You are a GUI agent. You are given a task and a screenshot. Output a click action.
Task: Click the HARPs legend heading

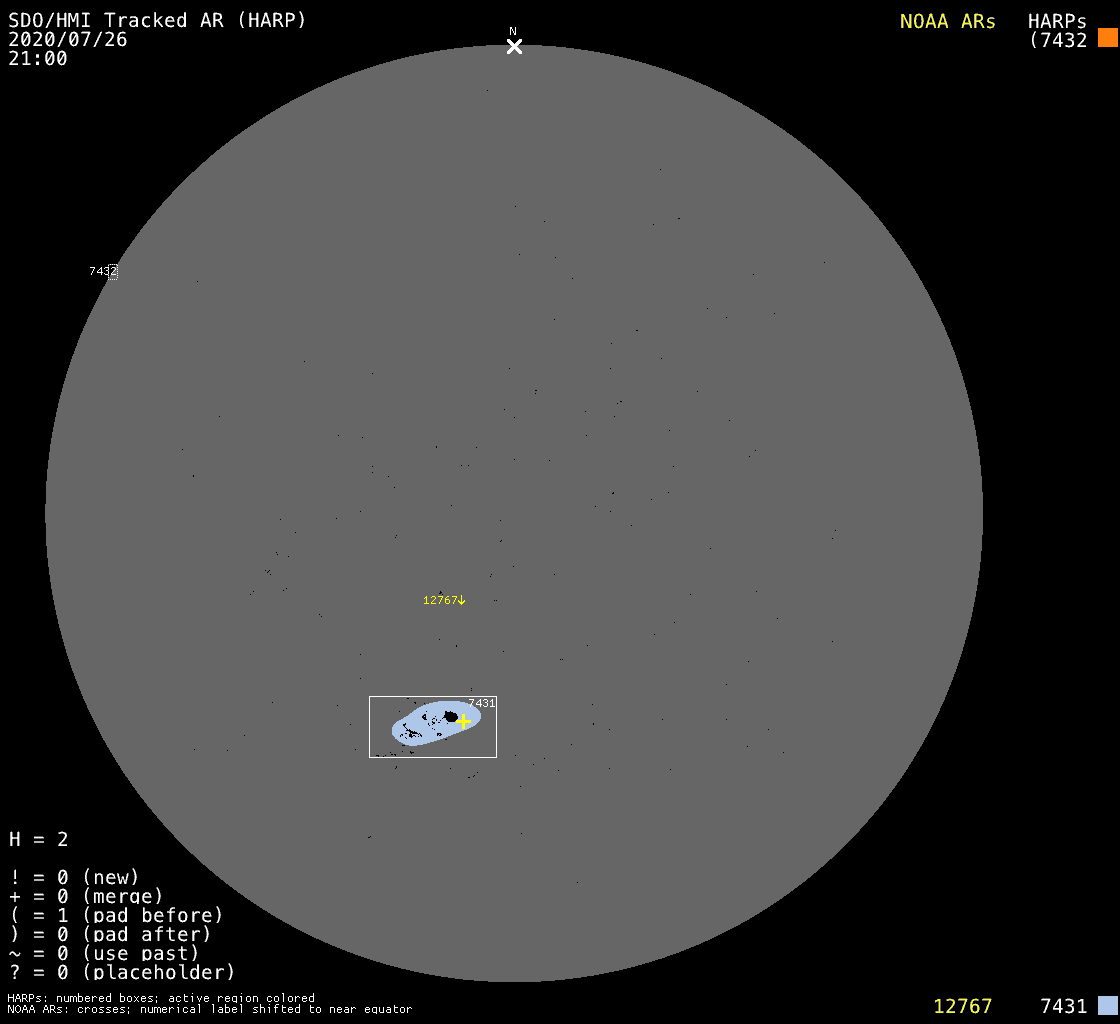[1057, 21]
